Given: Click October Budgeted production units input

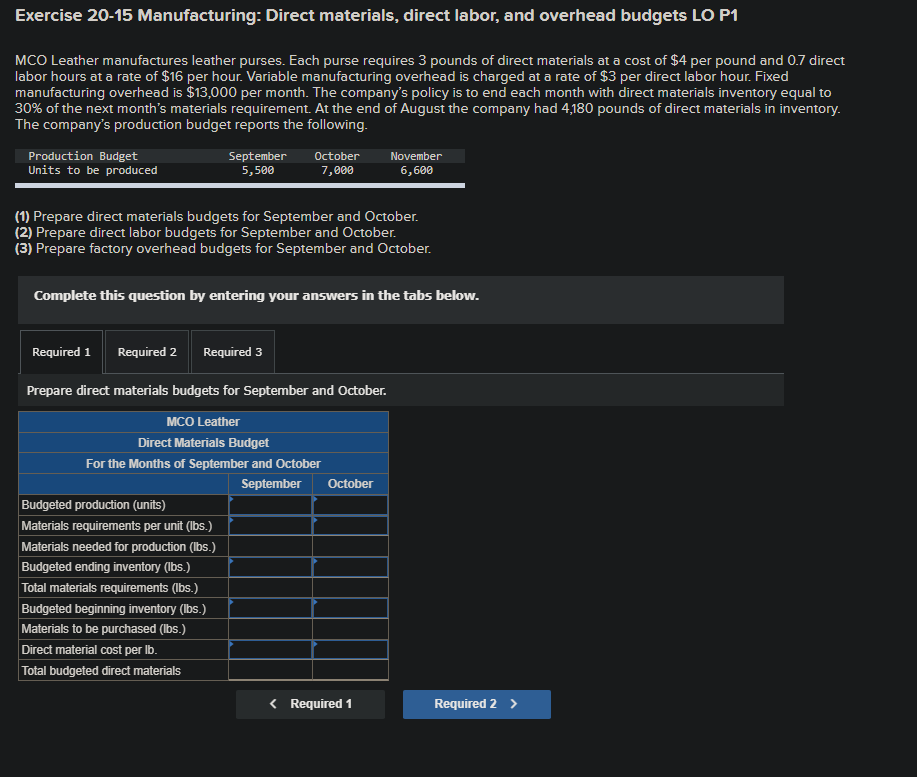Looking at the screenshot, I should (349, 504).
